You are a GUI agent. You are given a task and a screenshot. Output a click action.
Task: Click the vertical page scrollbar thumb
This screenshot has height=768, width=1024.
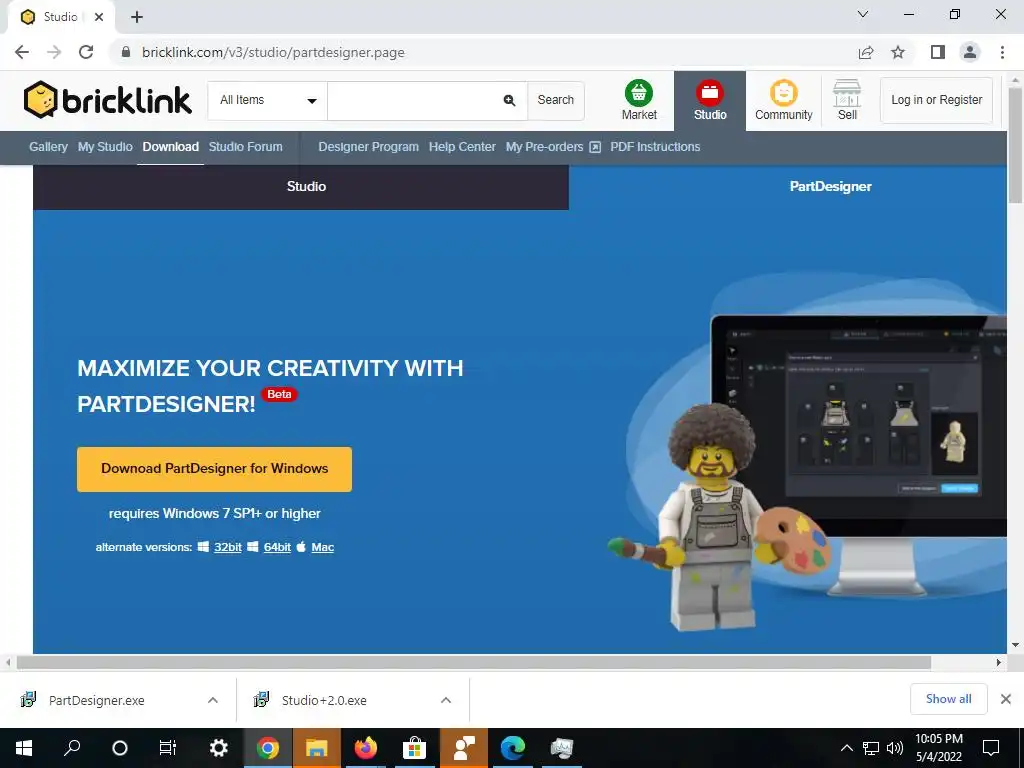click(1015, 146)
